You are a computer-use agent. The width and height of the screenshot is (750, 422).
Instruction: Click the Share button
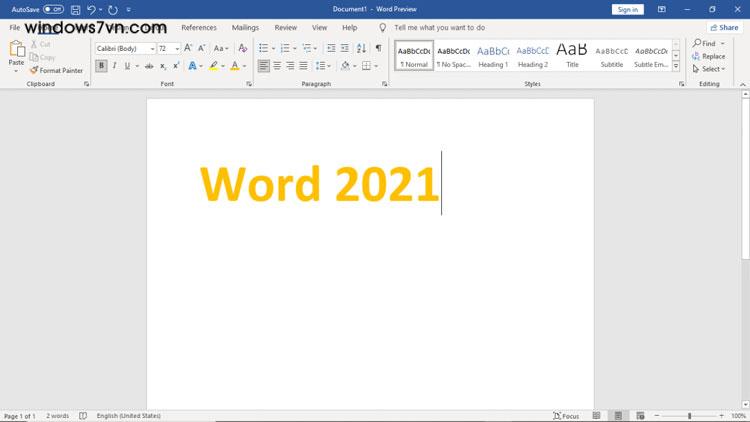pyautogui.click(x=723, y=28)
